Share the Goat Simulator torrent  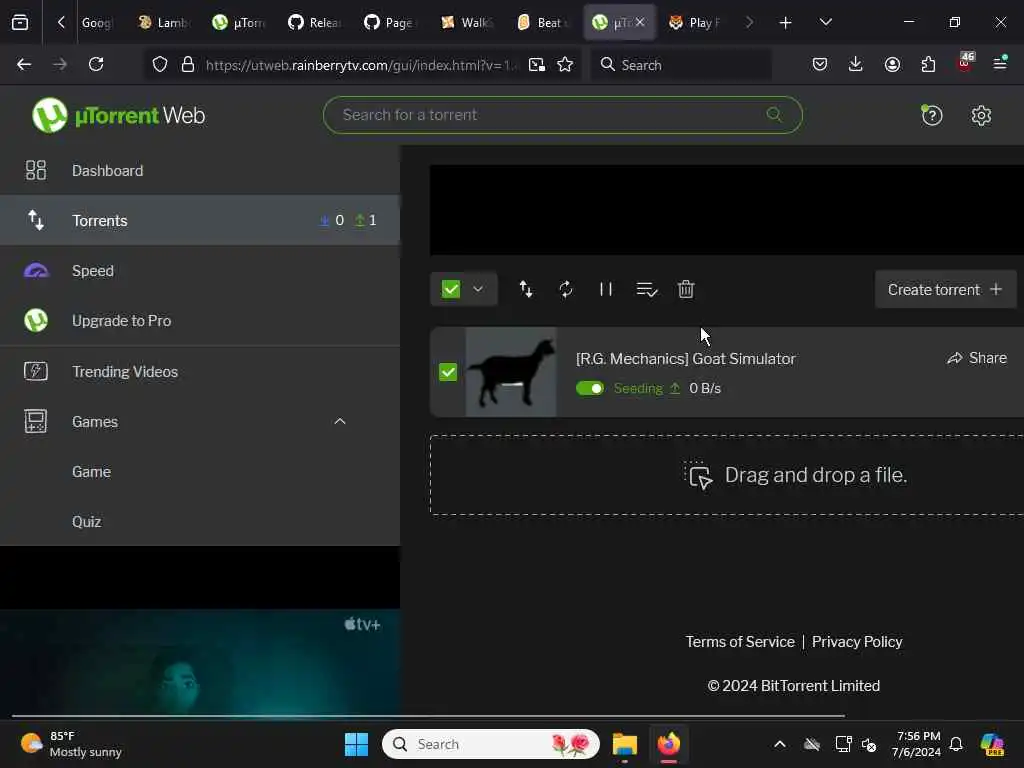click(977, 358)
